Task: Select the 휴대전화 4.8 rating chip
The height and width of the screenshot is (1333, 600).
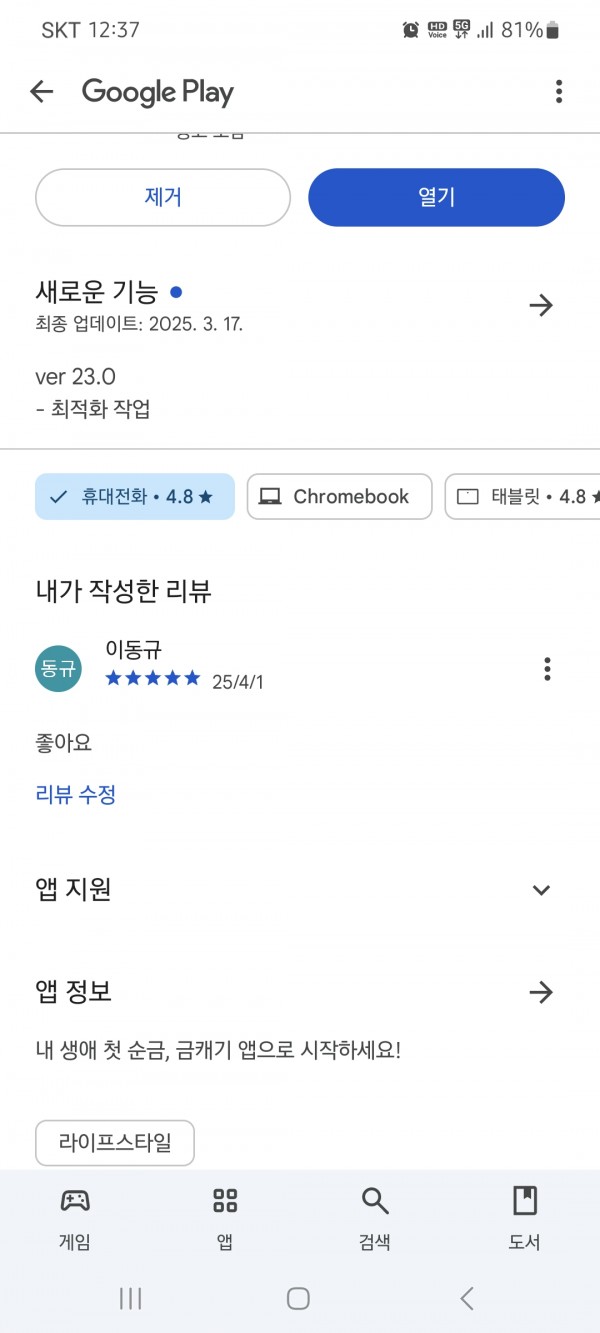Action: [135, 497]
